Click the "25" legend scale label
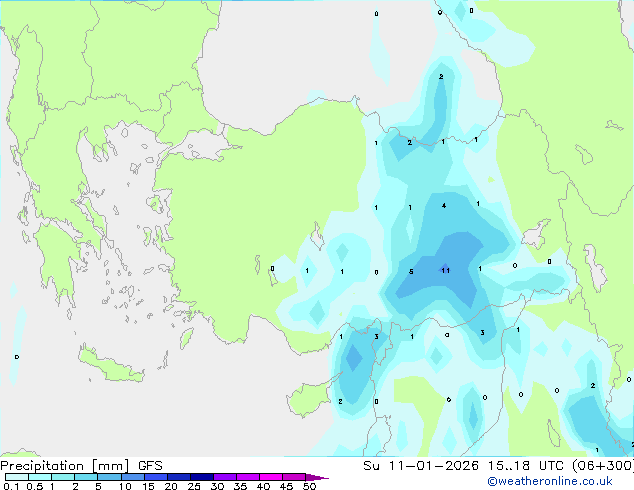634x490 pixels. click(194, 486)
